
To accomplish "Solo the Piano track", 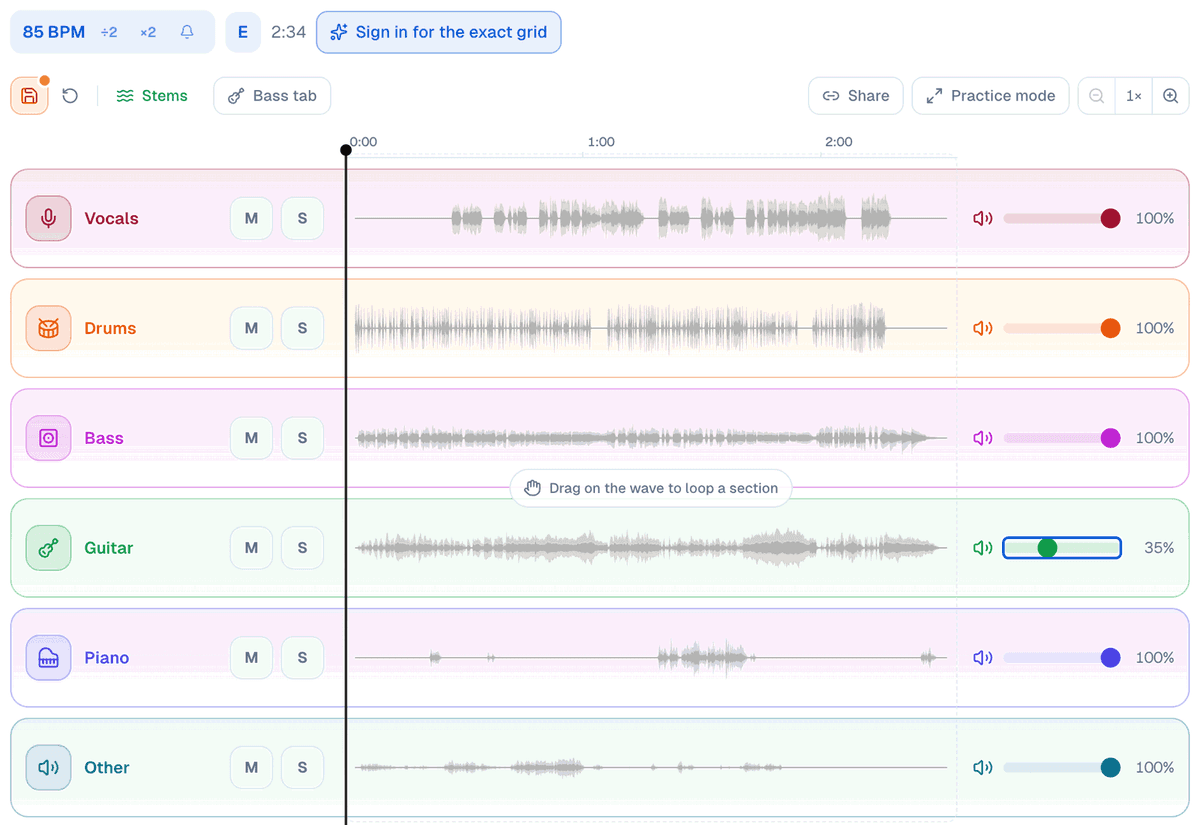I will tap(302, 658).
